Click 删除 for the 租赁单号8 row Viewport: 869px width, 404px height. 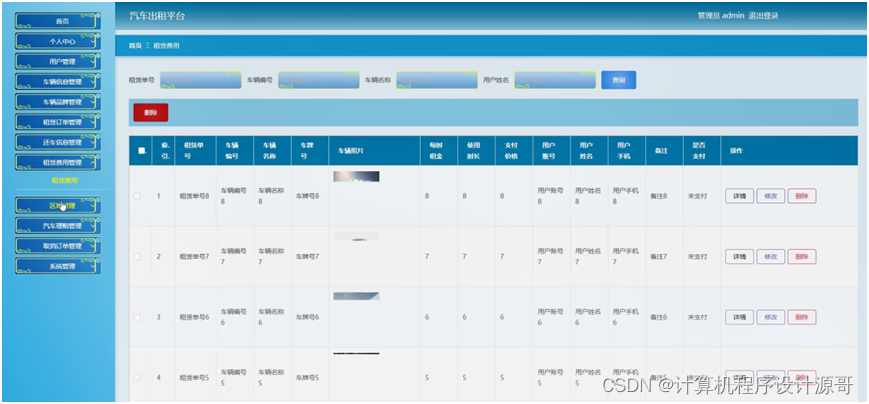pos(801,196)
